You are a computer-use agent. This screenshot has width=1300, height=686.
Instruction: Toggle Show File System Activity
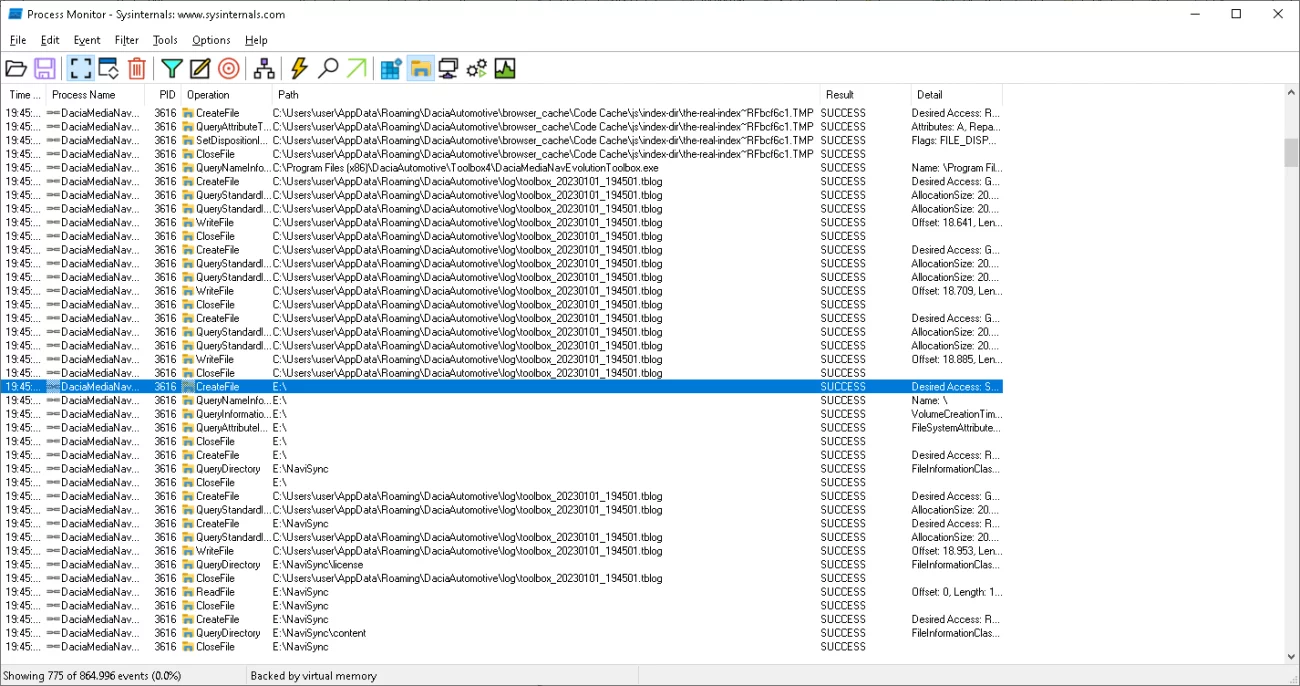[420, 68]
